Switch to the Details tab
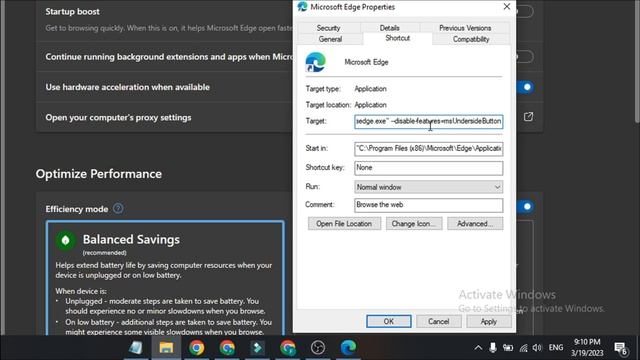 pos(389,28)
